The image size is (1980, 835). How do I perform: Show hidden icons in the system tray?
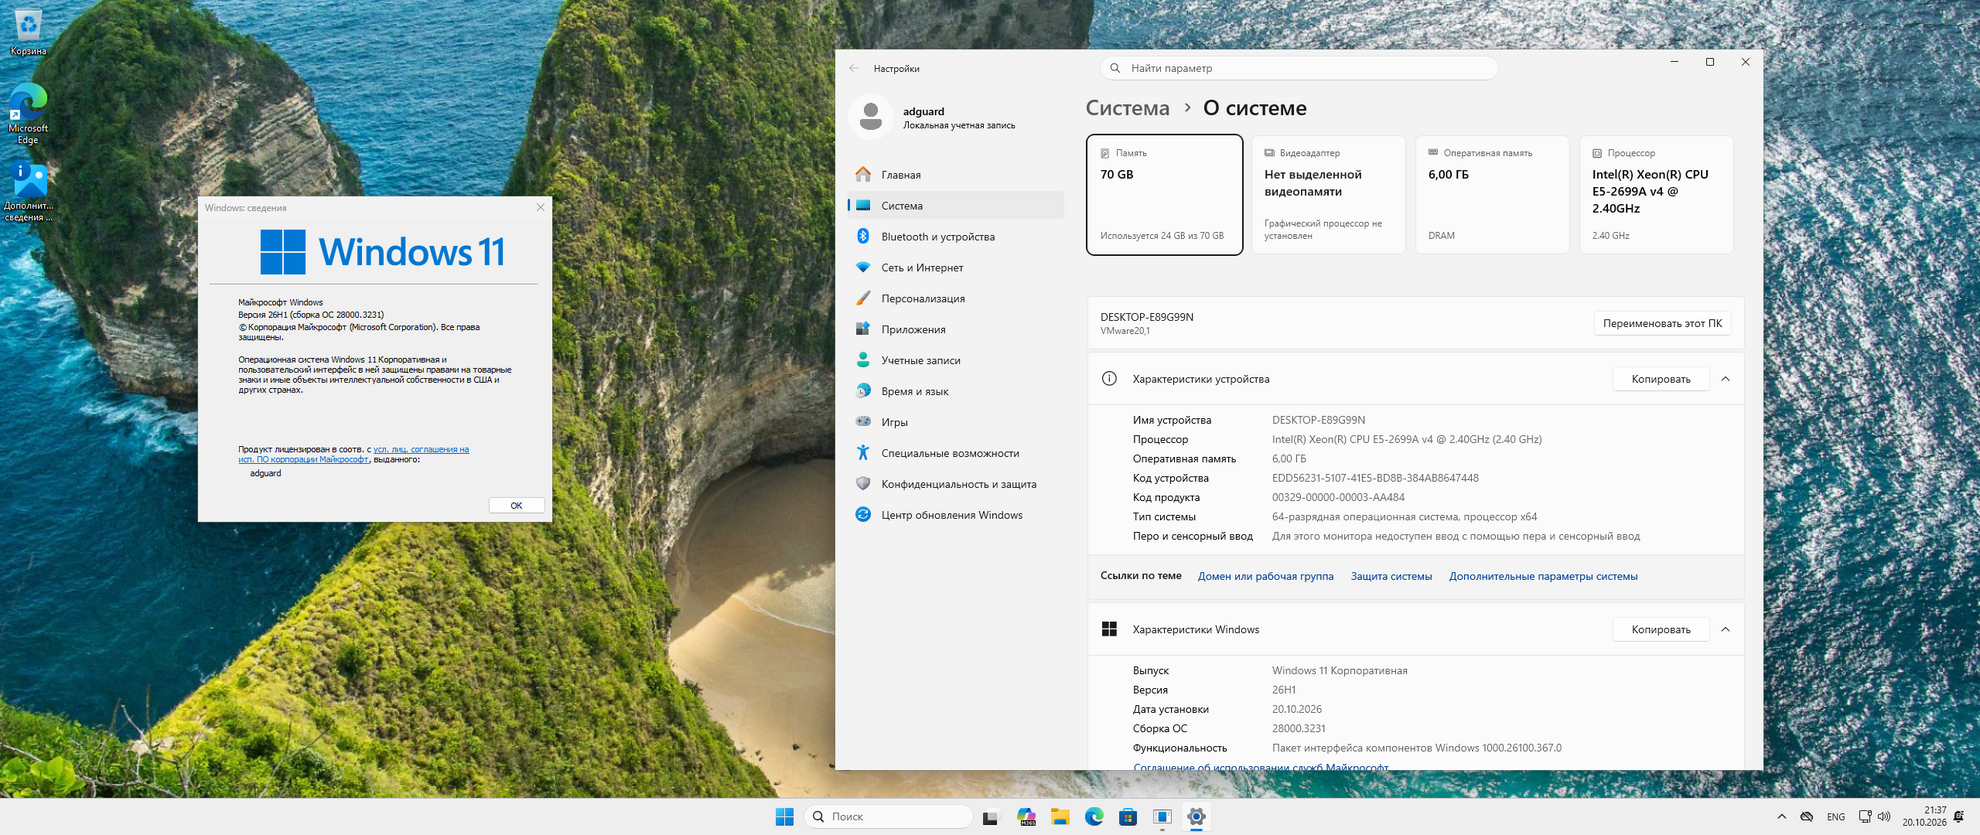[x=1781, y=817]
